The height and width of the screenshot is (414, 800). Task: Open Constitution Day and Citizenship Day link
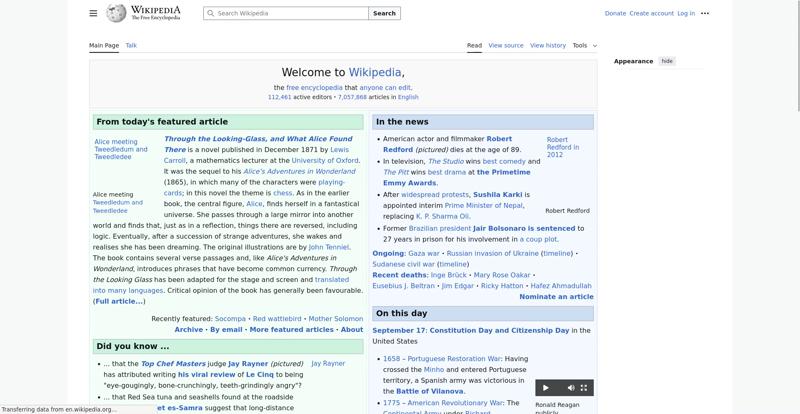pyautogui.click(x=499, y=330)
